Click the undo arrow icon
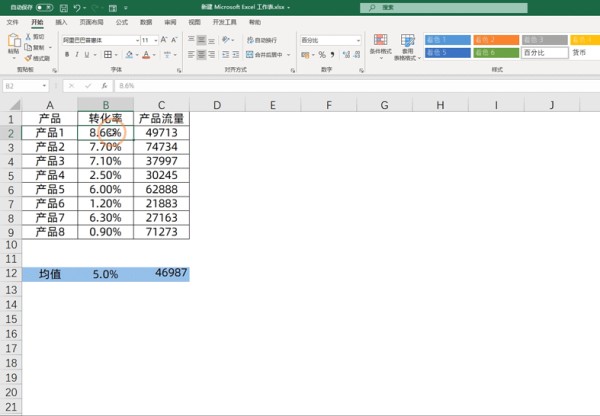The width and height of the screenshot is (600, 416). click(x=77, y=8)
